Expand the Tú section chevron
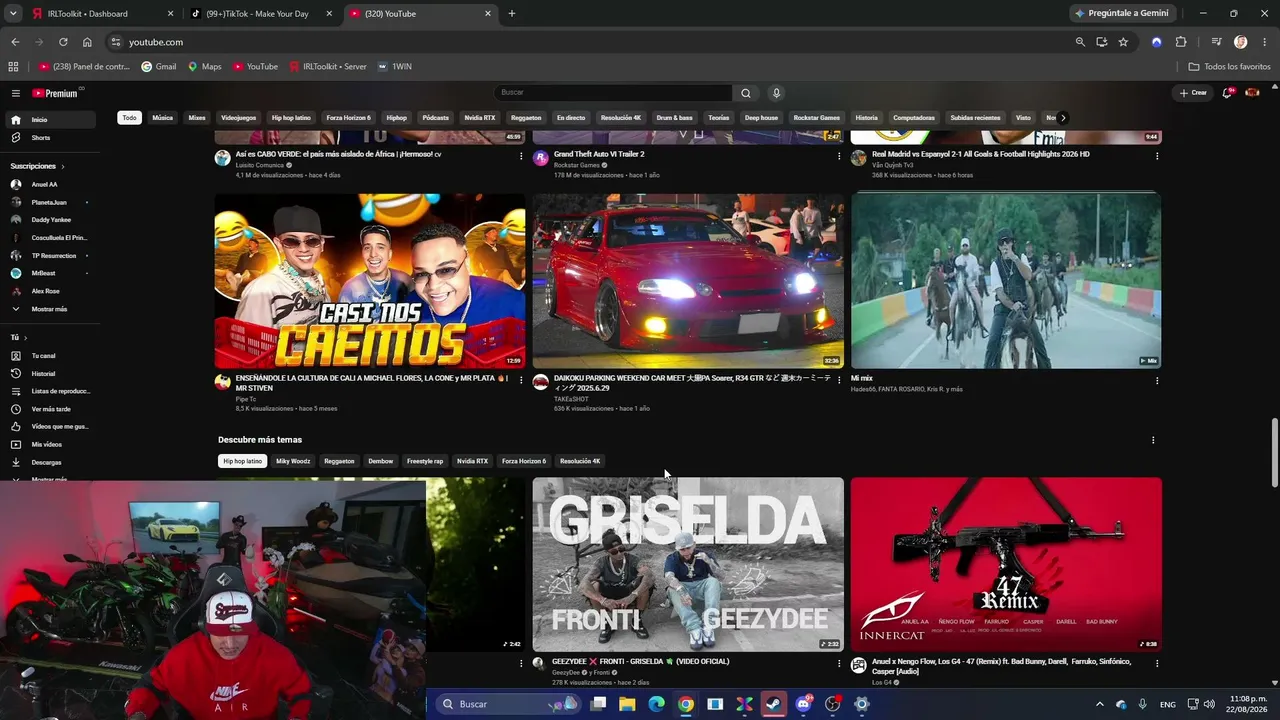The image size is (1280, 720). pyautogui.click(x=27, y=338)
